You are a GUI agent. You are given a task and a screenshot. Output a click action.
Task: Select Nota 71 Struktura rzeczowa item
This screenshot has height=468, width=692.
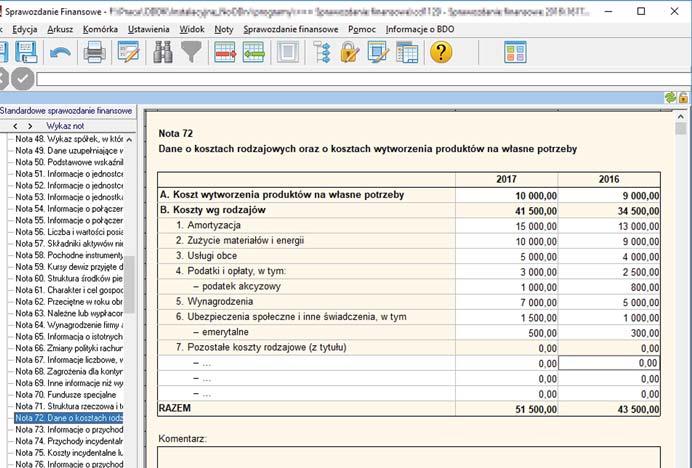69,406
